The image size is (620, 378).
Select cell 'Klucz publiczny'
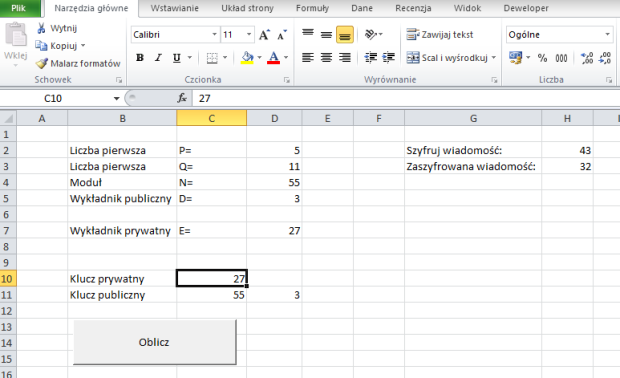coord(122,295)
